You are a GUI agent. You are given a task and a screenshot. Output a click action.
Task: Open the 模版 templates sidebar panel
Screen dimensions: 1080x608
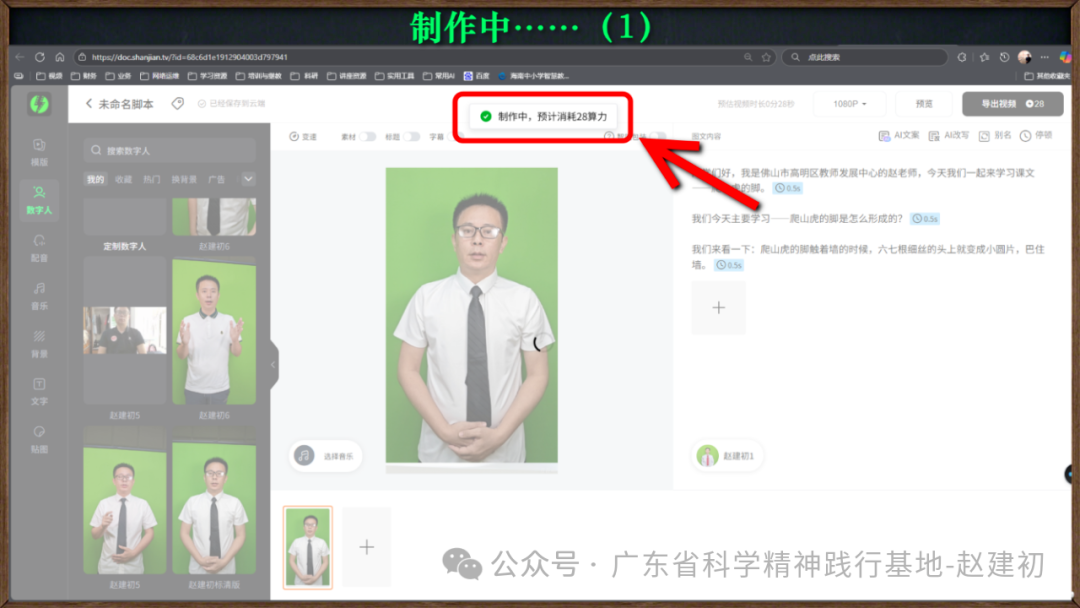pos(39,149)
